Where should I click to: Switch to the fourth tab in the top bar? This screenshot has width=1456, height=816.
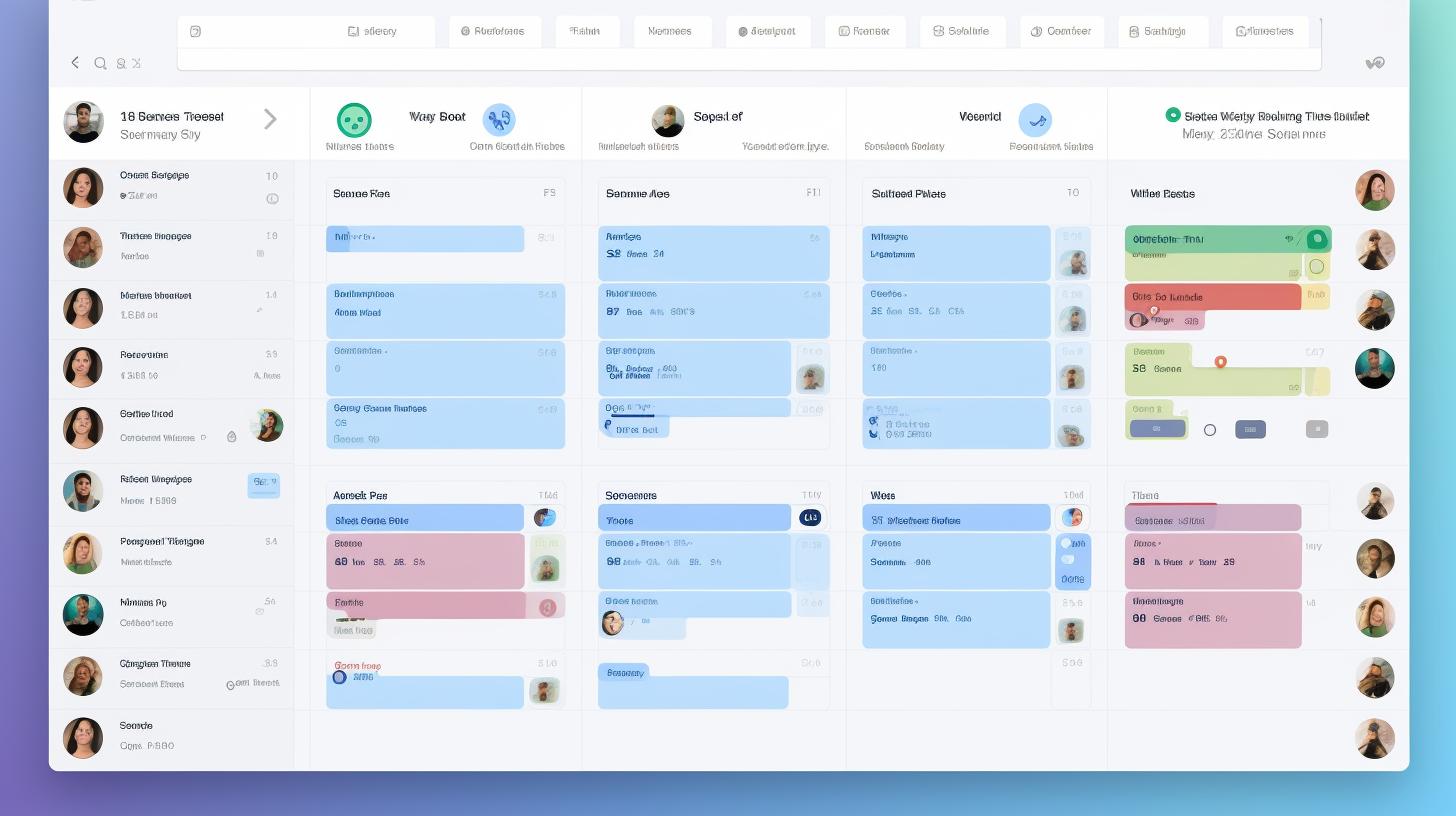click(669, 31)
